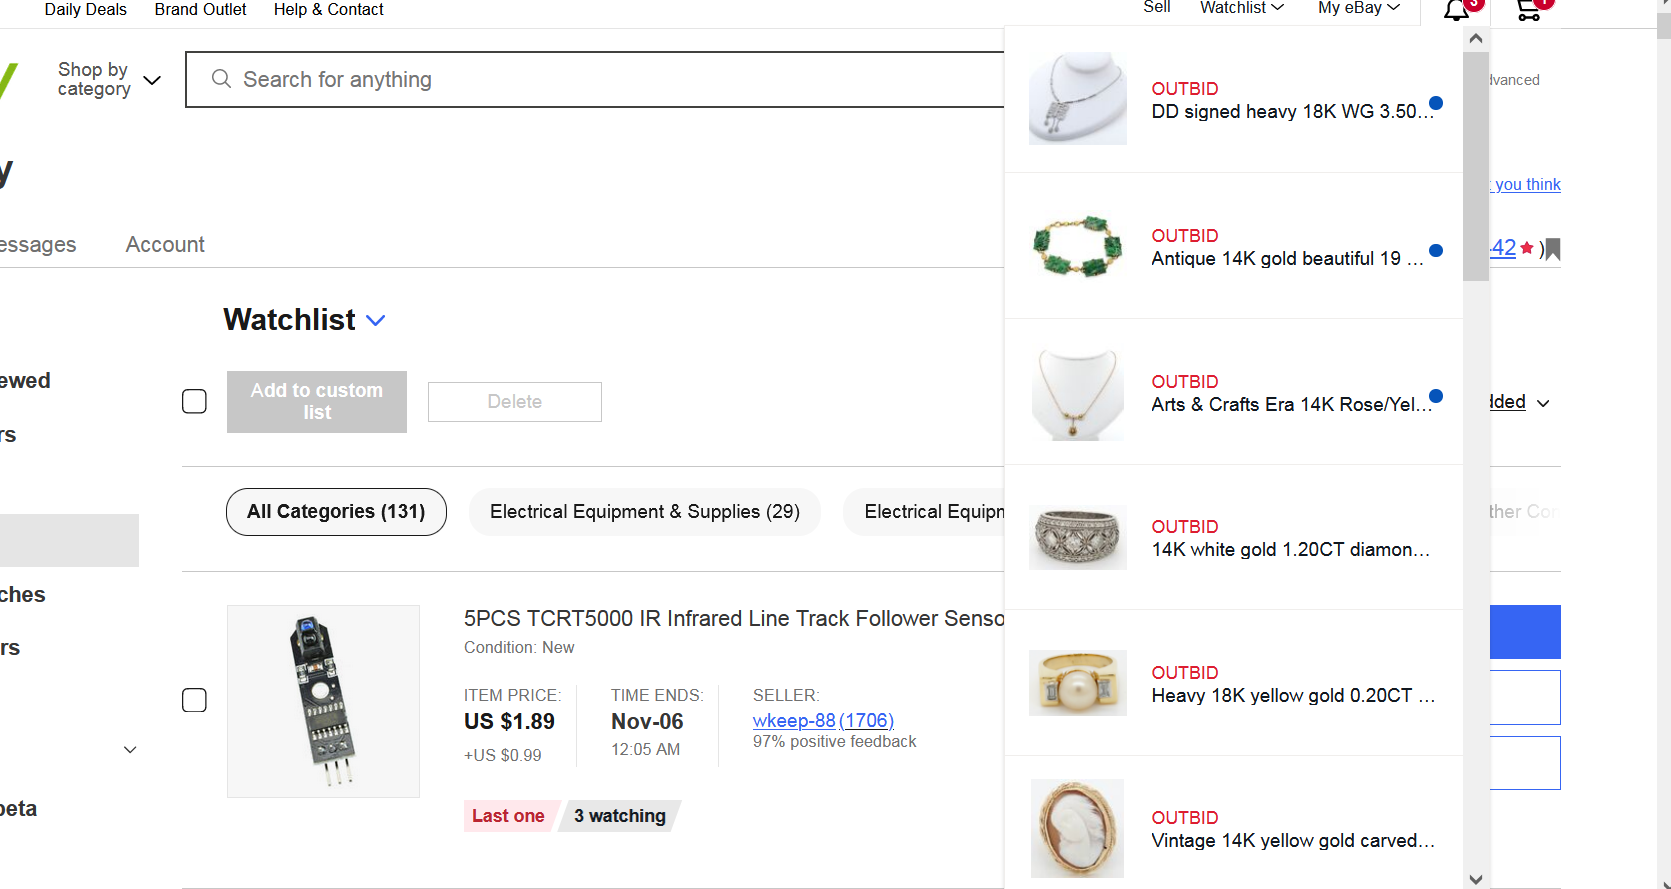The width and height of the screenshot is (1671, 889).
Task: Open the Account tab
Action: 165,245
